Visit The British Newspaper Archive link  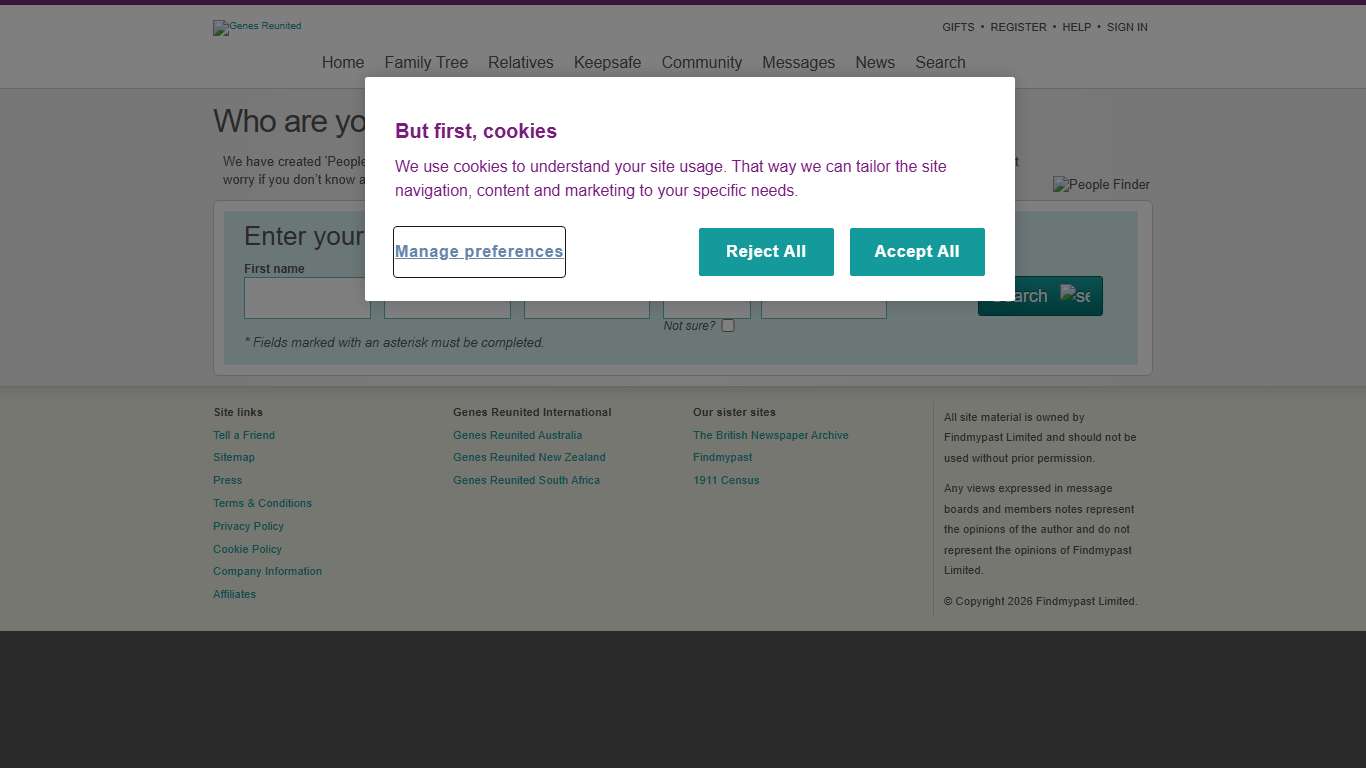[x=770, y=435]
